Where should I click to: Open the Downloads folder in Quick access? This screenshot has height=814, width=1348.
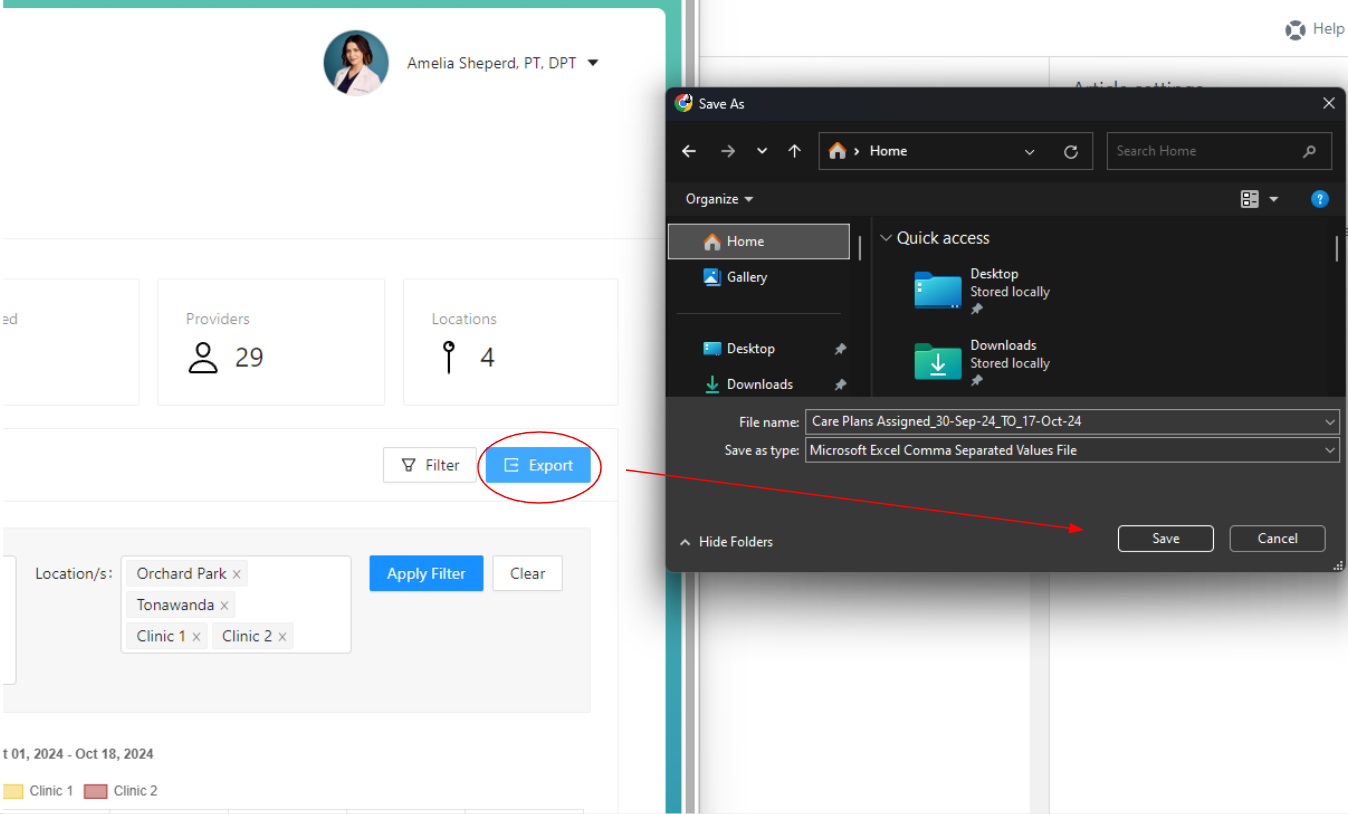(x=938, y=362)
